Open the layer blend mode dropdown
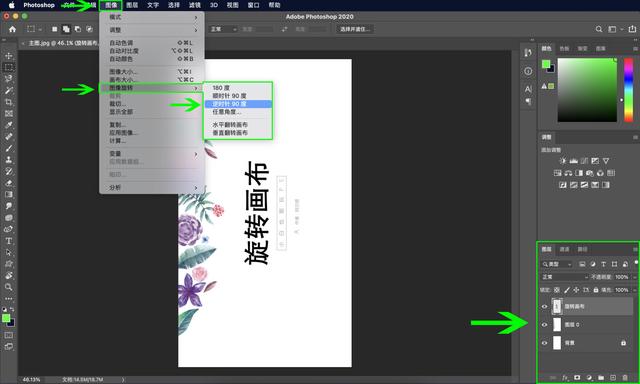This screenshot has width=640, height=384. pyautogui.click(x=564, y=277)
